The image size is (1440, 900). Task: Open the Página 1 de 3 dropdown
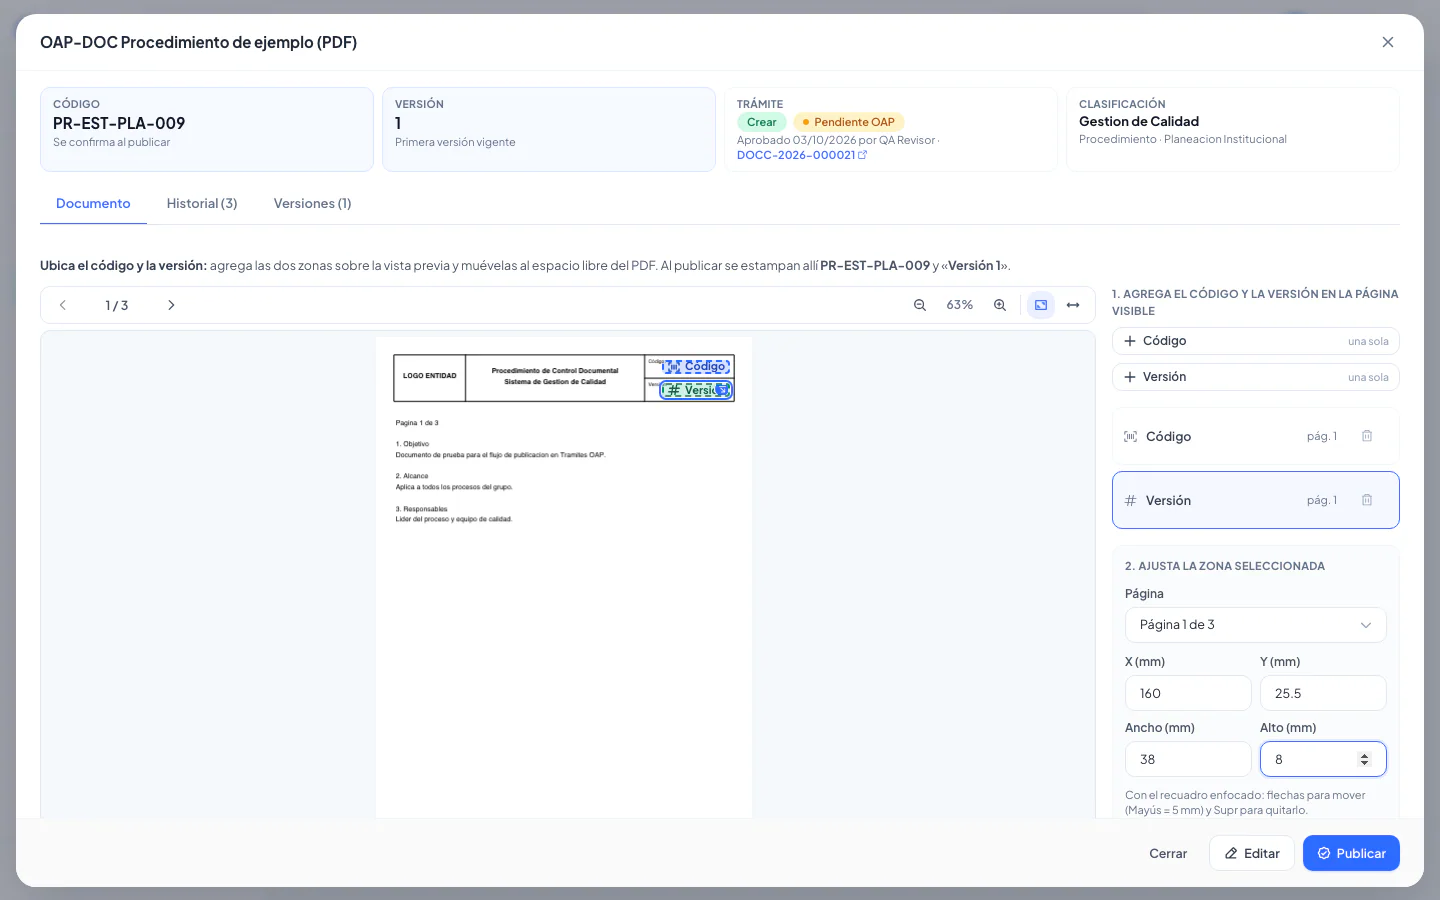pyautogui.click(x=1255, y=625)
